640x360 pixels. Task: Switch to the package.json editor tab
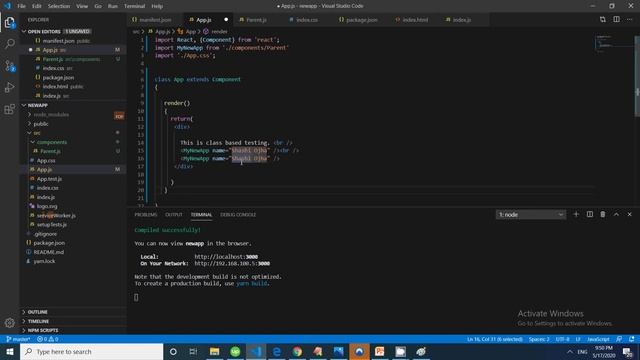click(362, 20)
